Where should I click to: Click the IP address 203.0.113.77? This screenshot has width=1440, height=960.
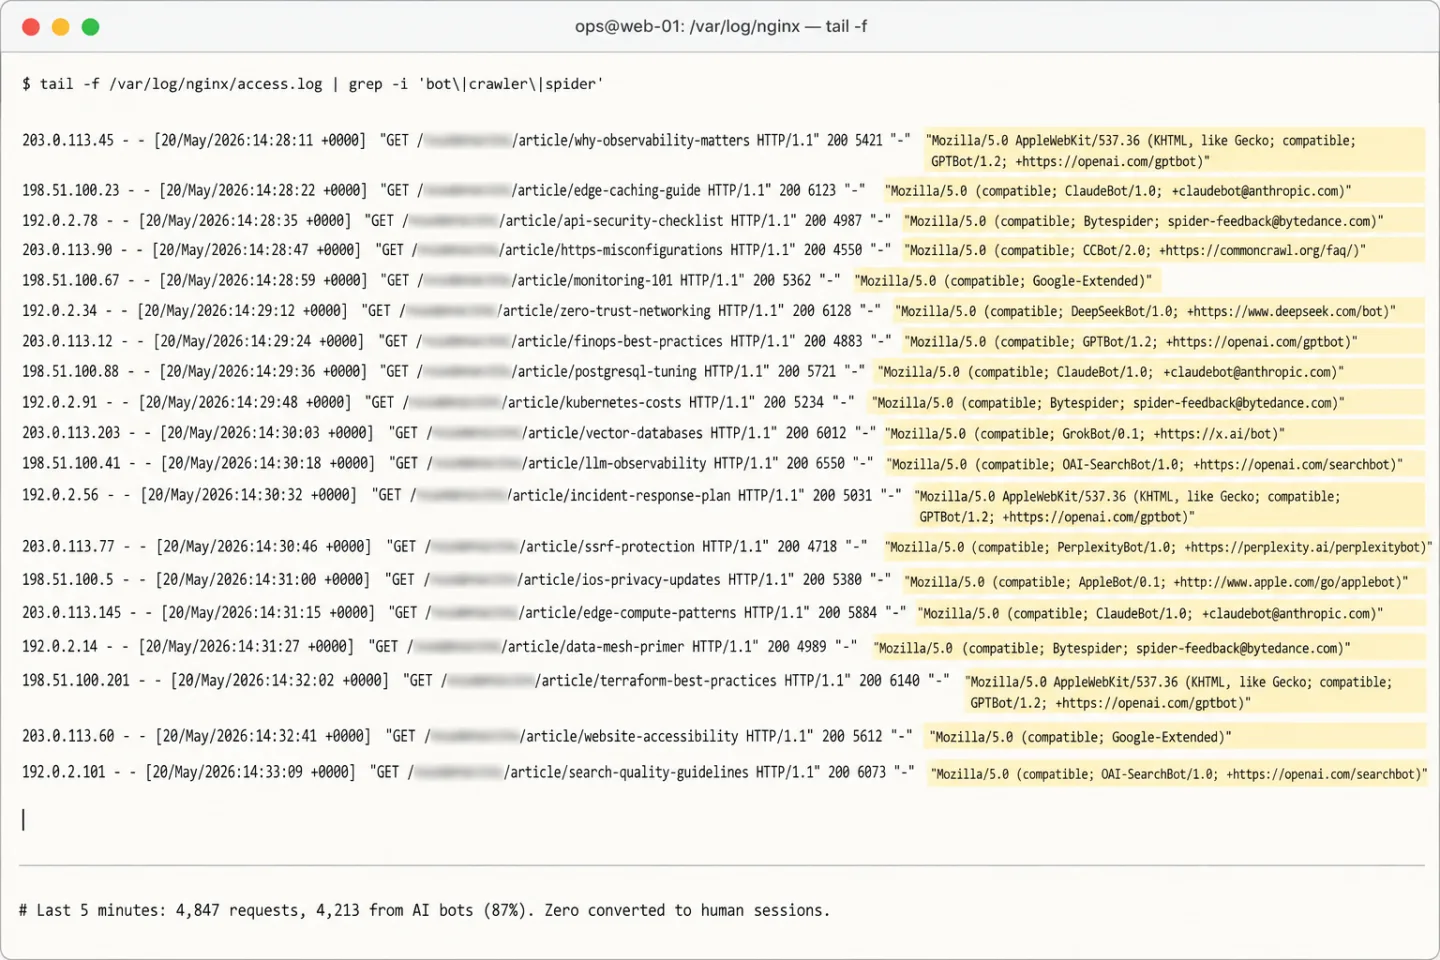tap(68, 546)
